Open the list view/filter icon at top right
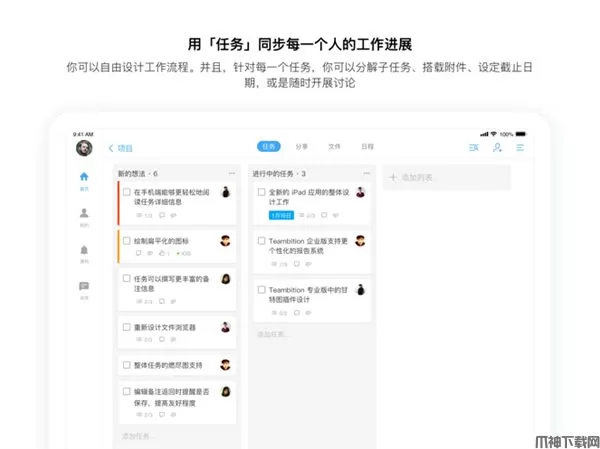Viewport: 600px width, 449px height. click(474, 147)
